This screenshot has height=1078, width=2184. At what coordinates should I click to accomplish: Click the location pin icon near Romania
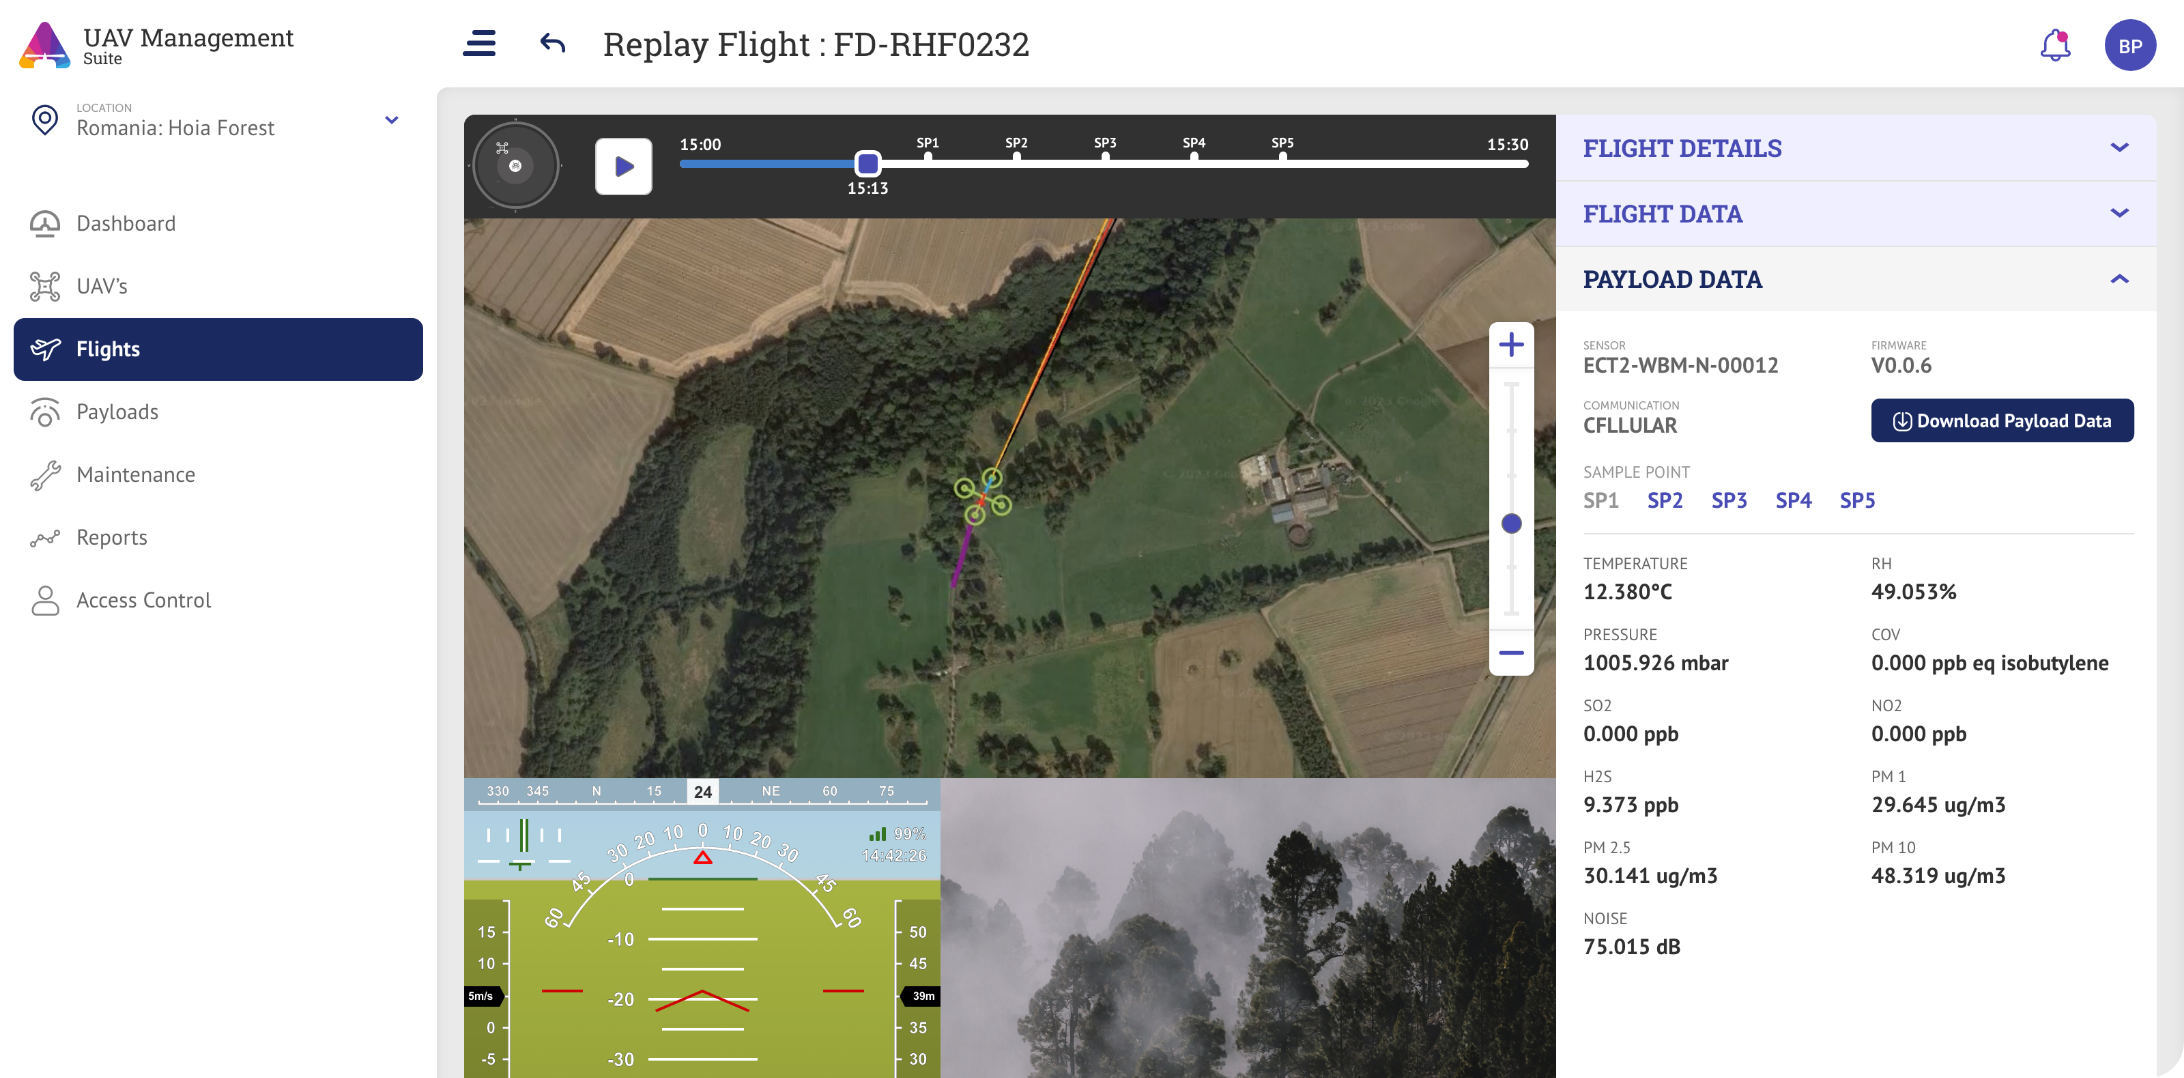(x=44, y=120)
